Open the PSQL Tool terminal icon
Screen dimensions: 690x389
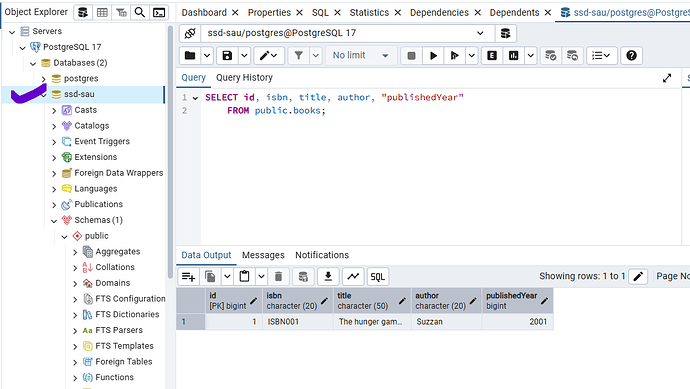tap(159, 12)
